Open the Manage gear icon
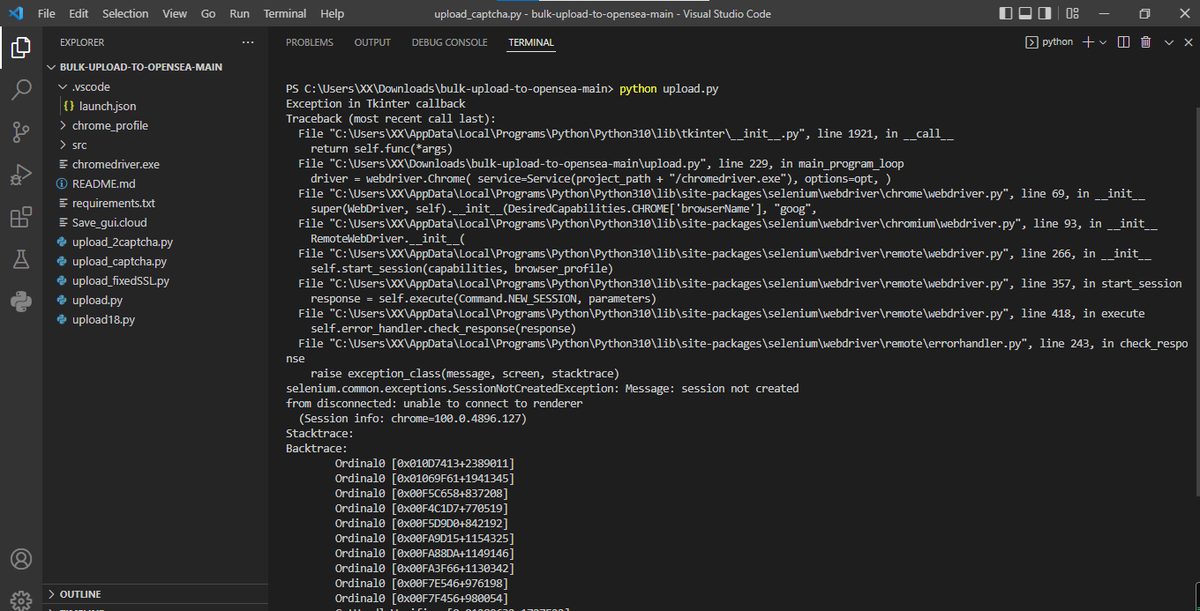The height and width of the screenshot is (611, 1200). [22, 600]
